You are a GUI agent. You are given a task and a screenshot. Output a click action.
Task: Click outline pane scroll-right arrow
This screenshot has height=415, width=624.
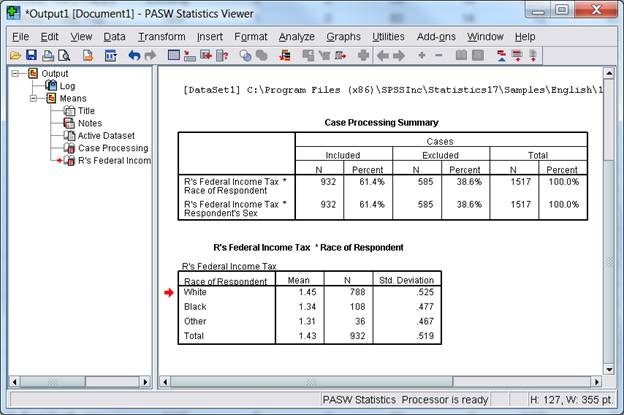click(x=145, y=382)
